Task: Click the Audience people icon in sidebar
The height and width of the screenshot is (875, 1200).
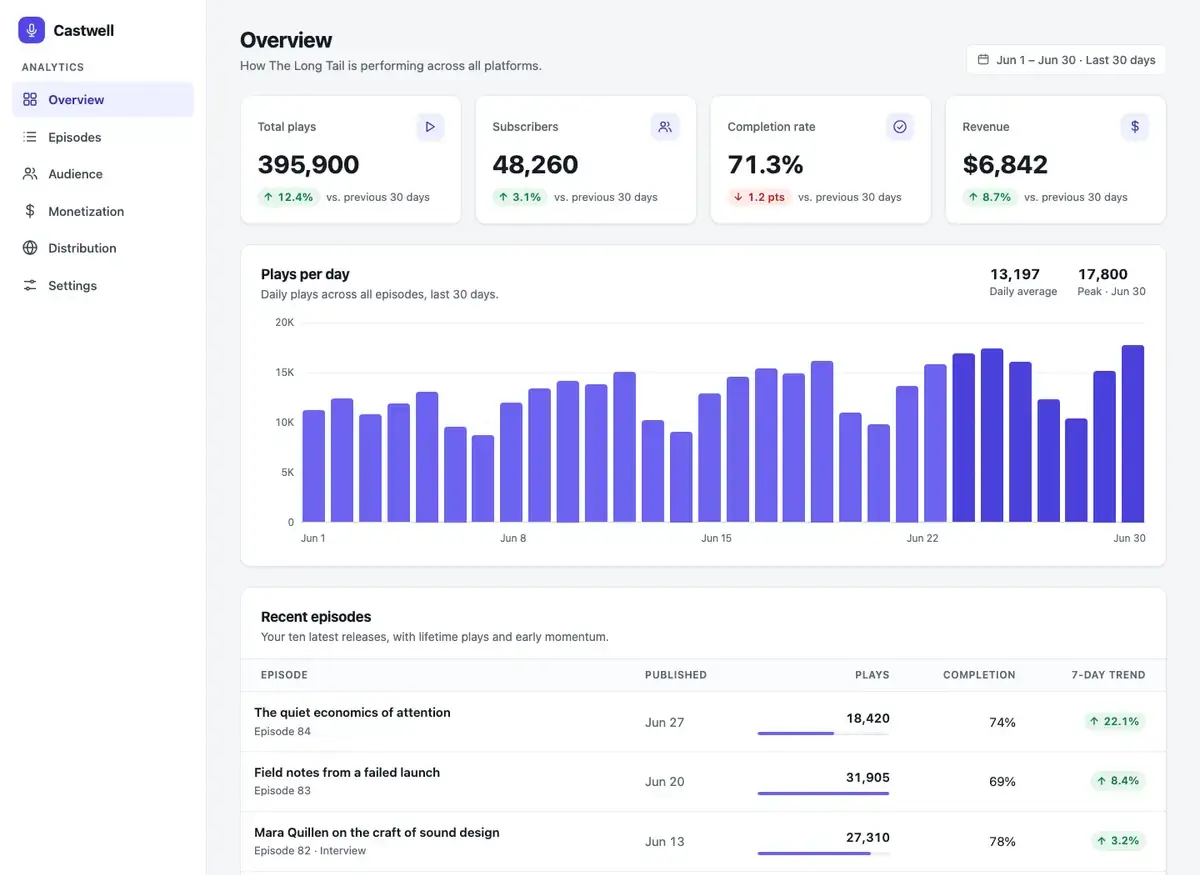Action: (x=30, y=174)
